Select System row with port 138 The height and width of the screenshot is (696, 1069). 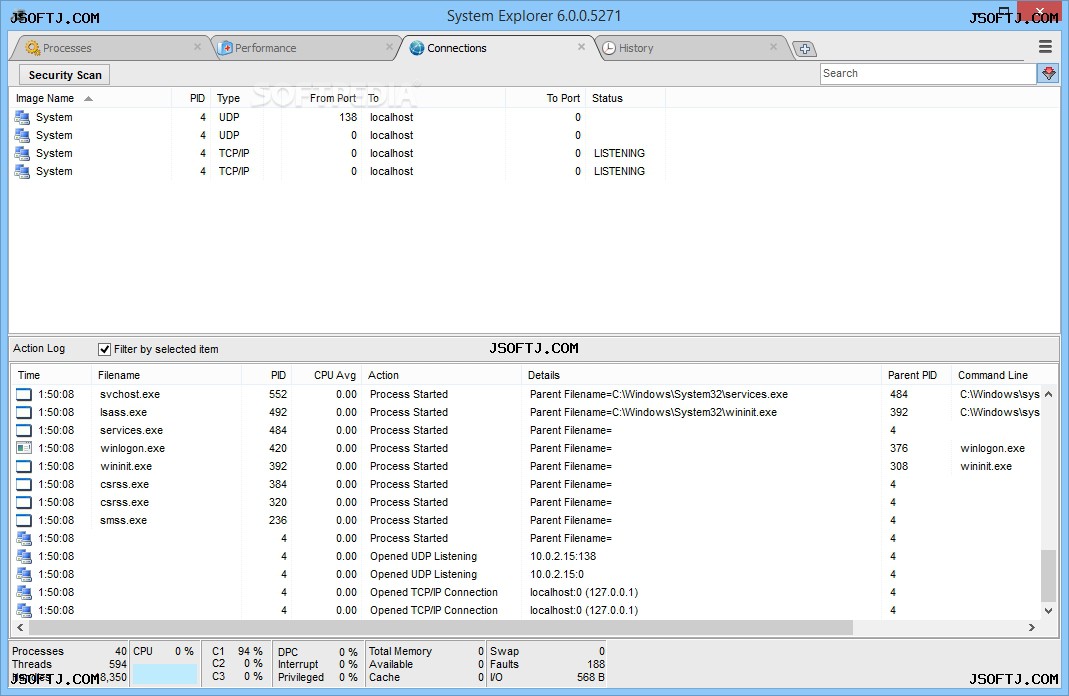pos(337,117)
